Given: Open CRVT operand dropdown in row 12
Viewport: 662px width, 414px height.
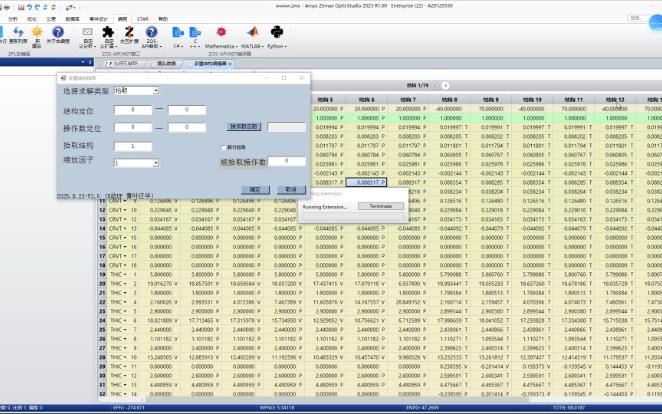Looking at the screenshot, I should coord(125,210).
